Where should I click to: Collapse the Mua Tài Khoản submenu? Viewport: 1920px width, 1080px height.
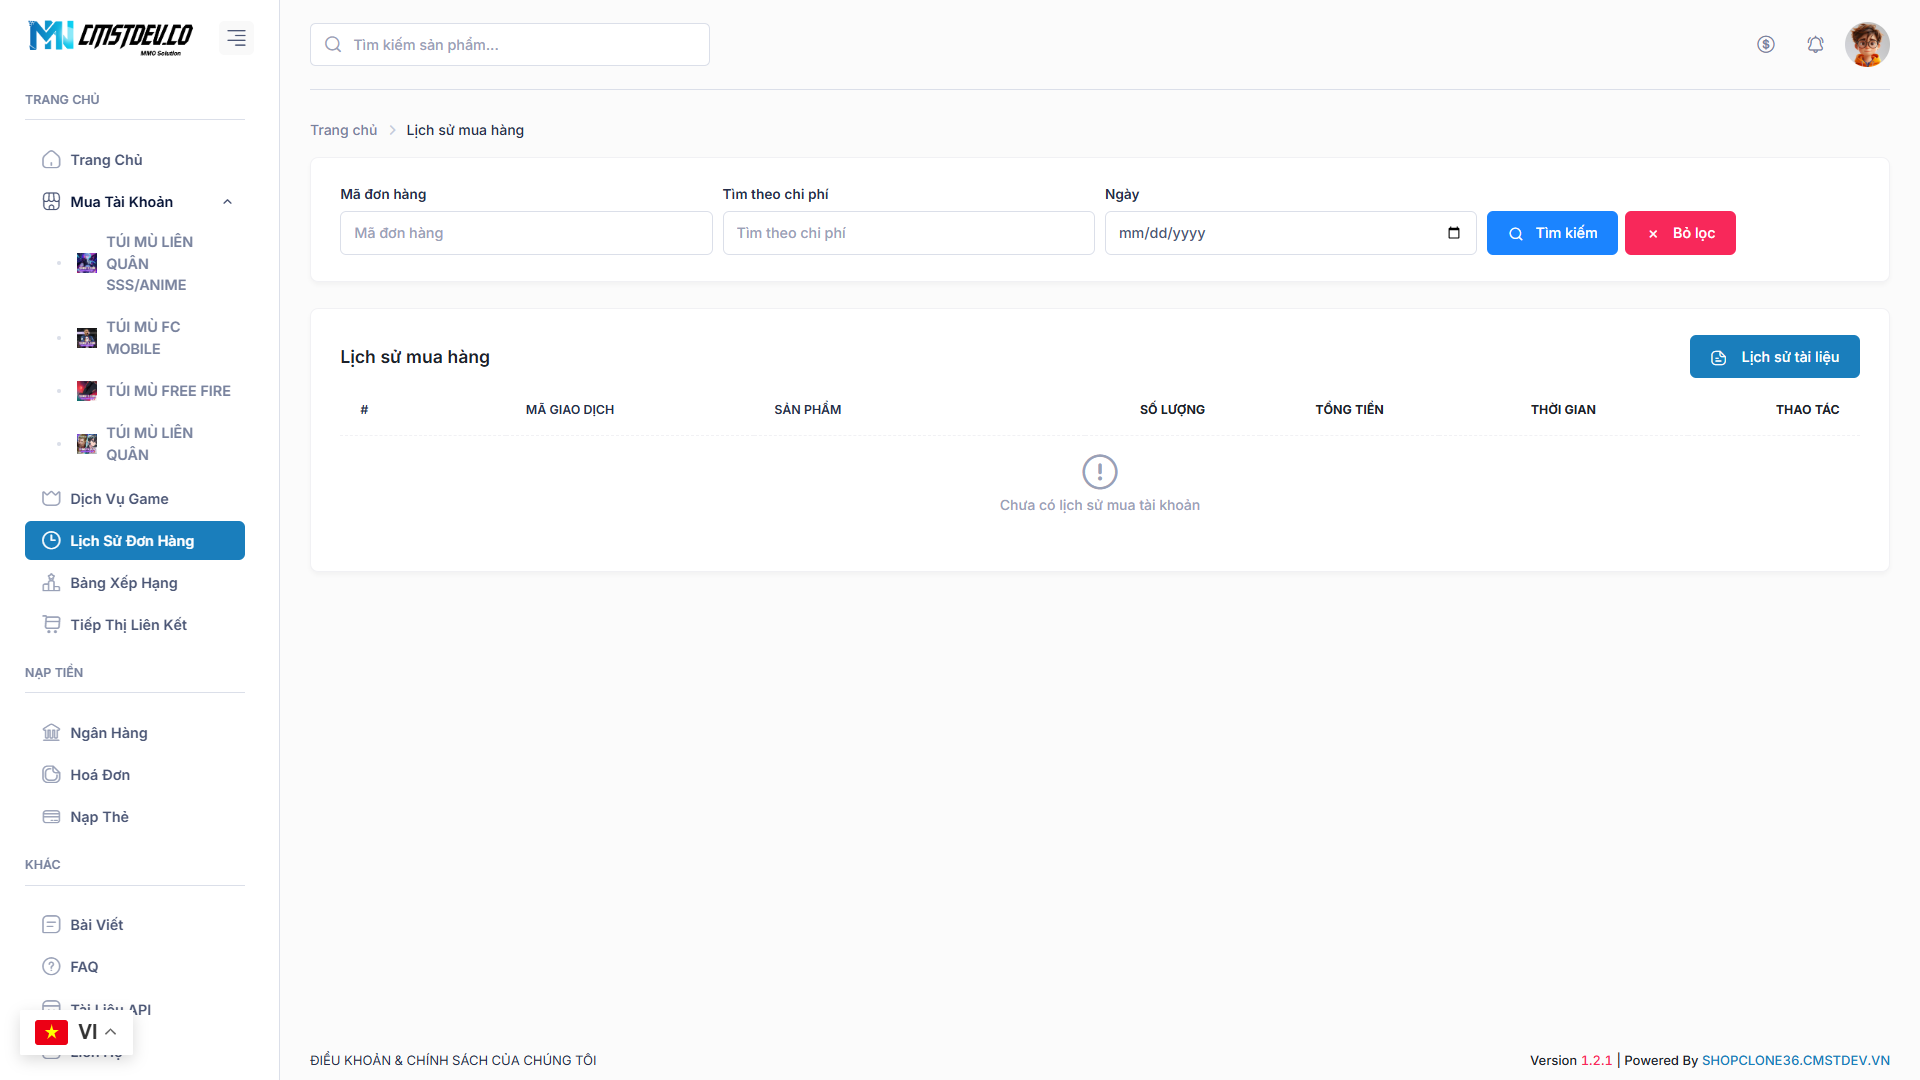227,202
